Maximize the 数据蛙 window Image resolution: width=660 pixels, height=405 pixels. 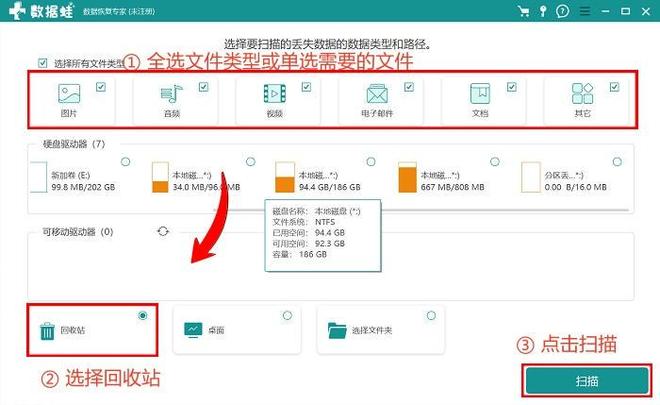click(x=625, y=11)
